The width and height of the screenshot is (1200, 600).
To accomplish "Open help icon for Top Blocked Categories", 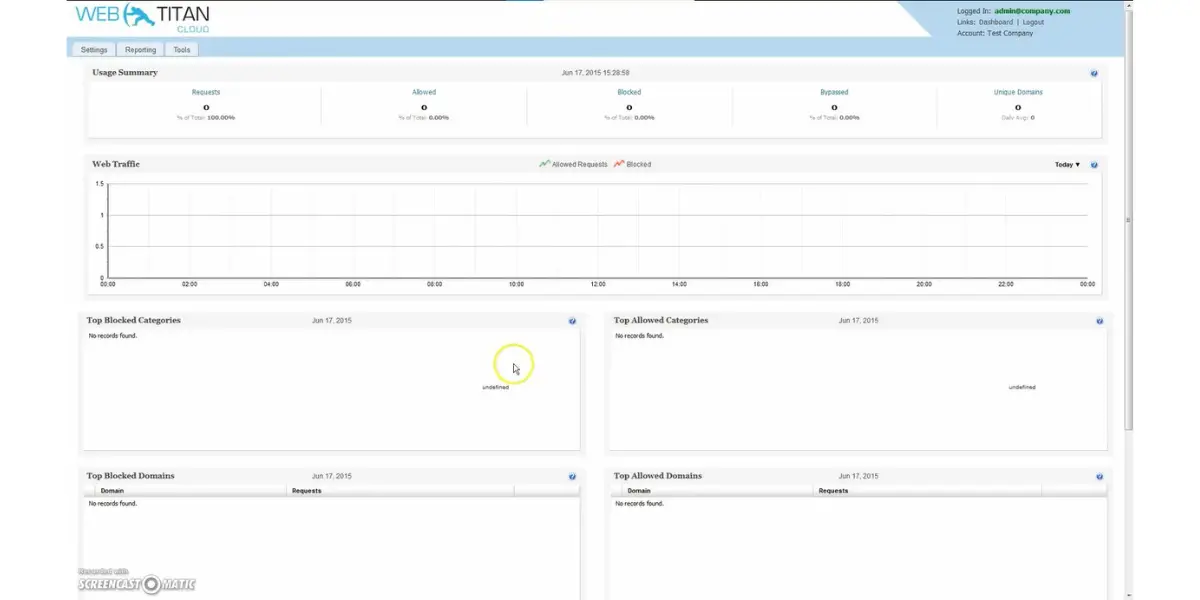I will click(572, 321).
